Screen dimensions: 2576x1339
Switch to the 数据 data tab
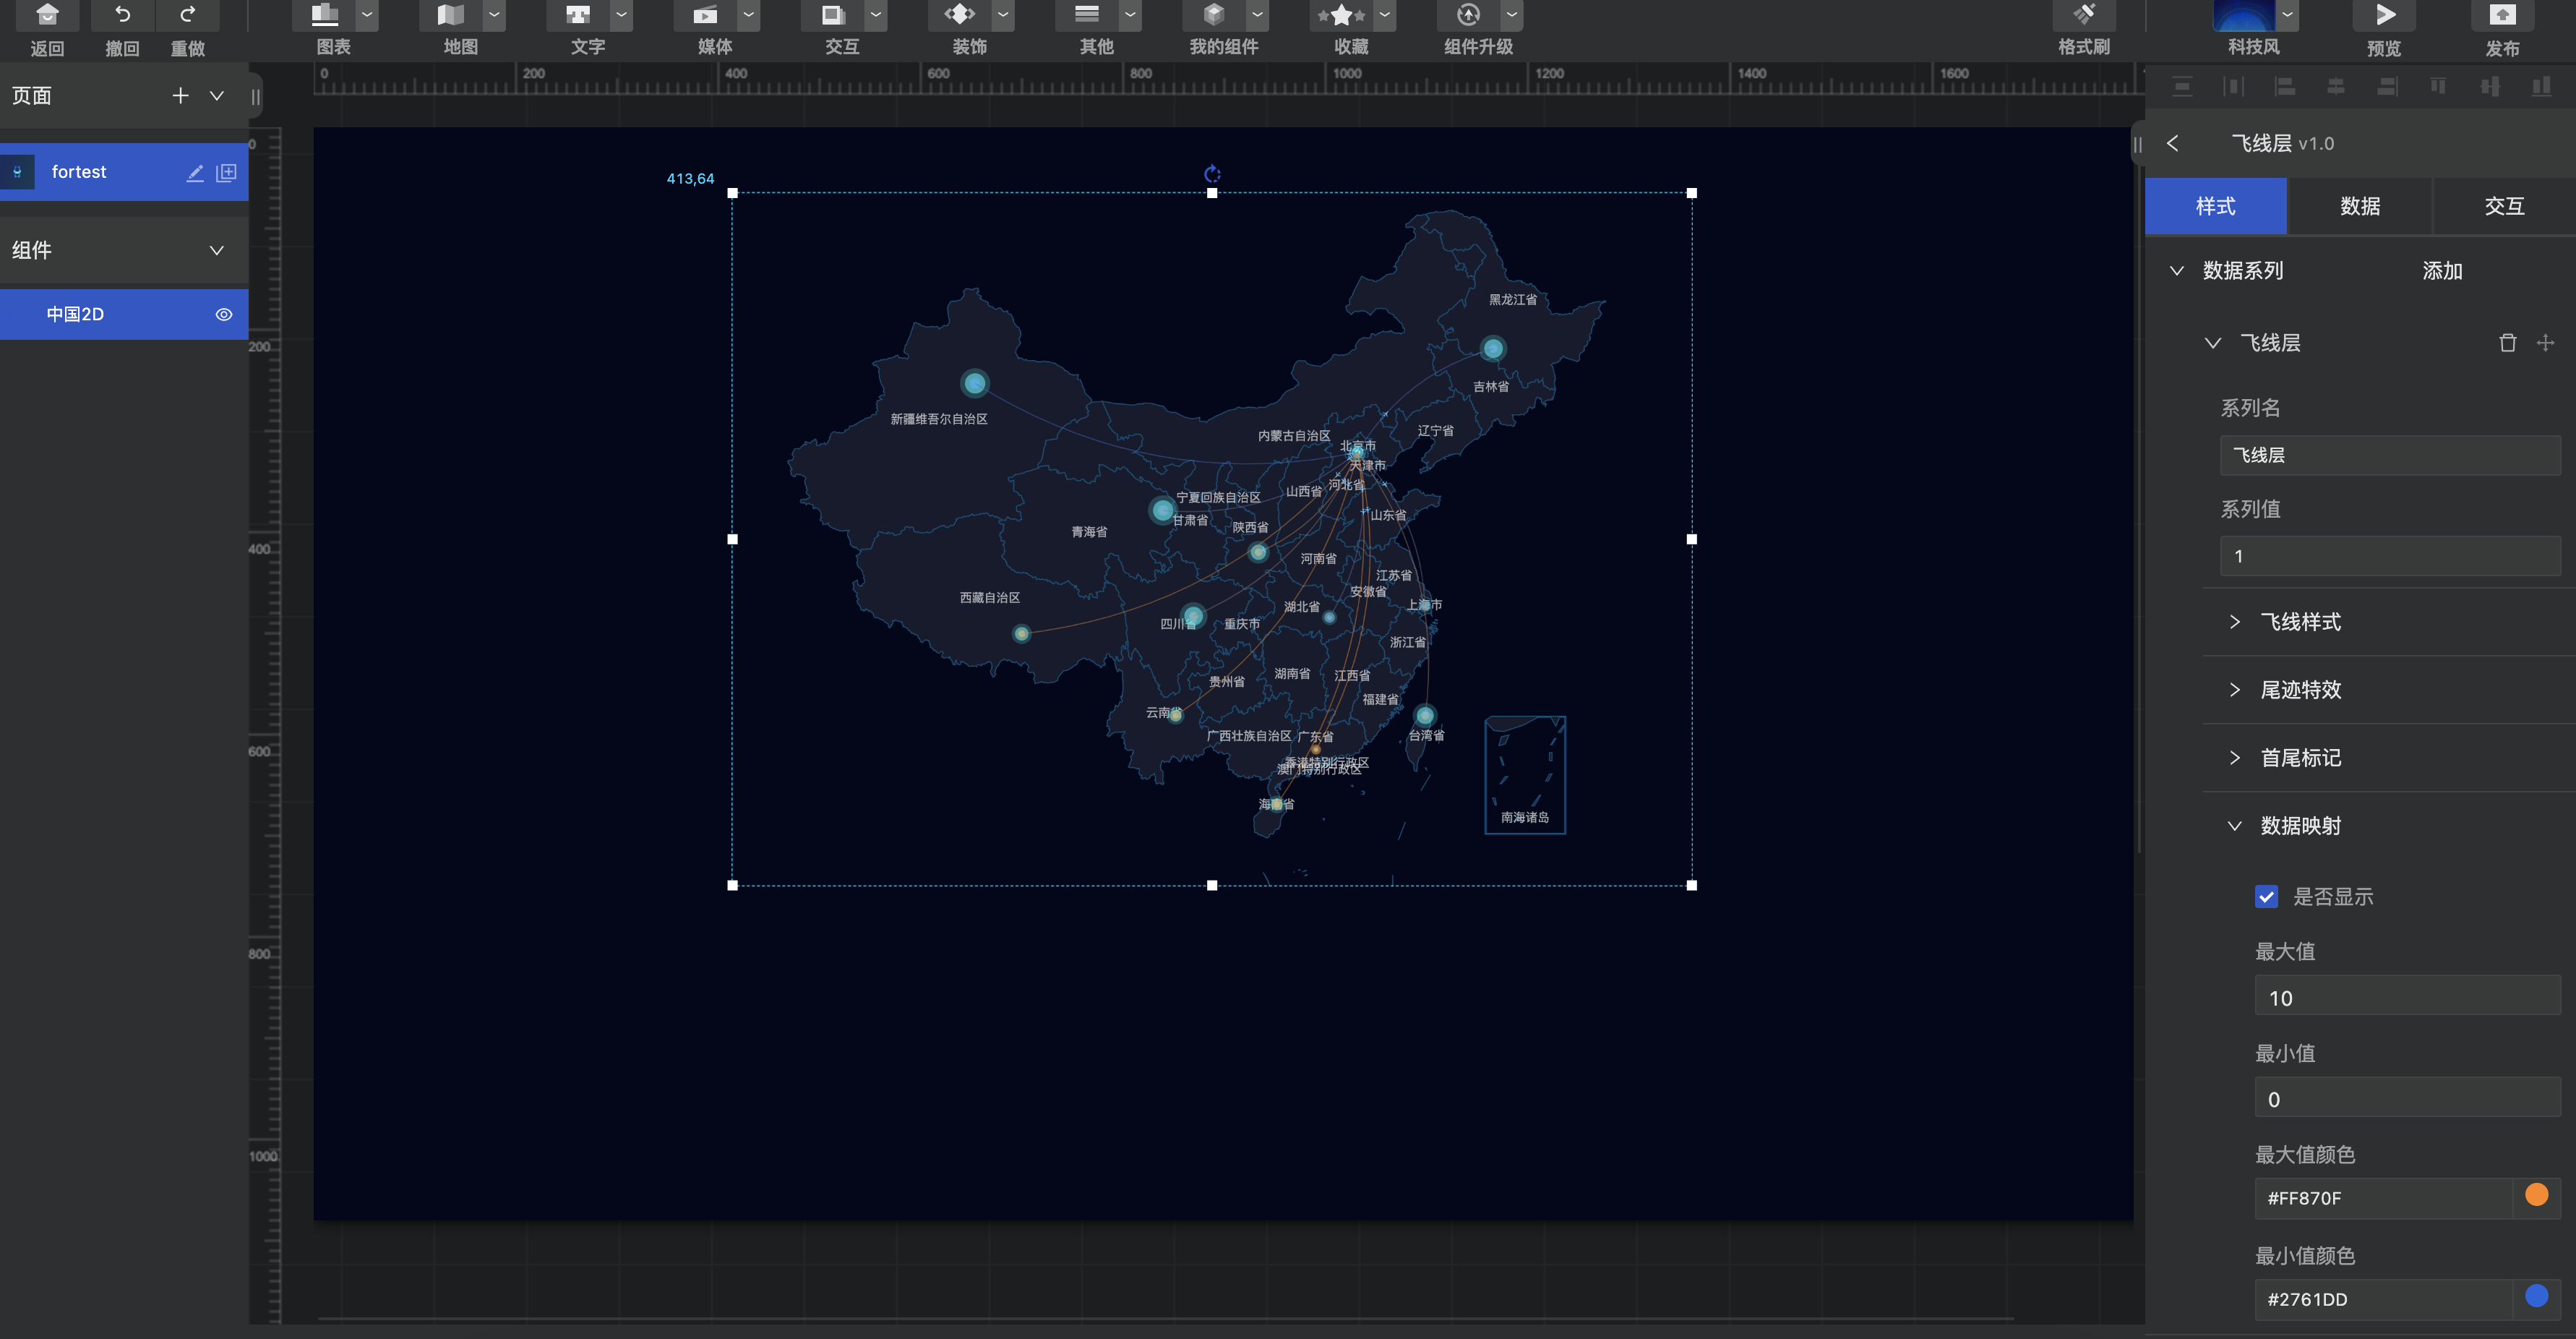[x=2359, y=206]
